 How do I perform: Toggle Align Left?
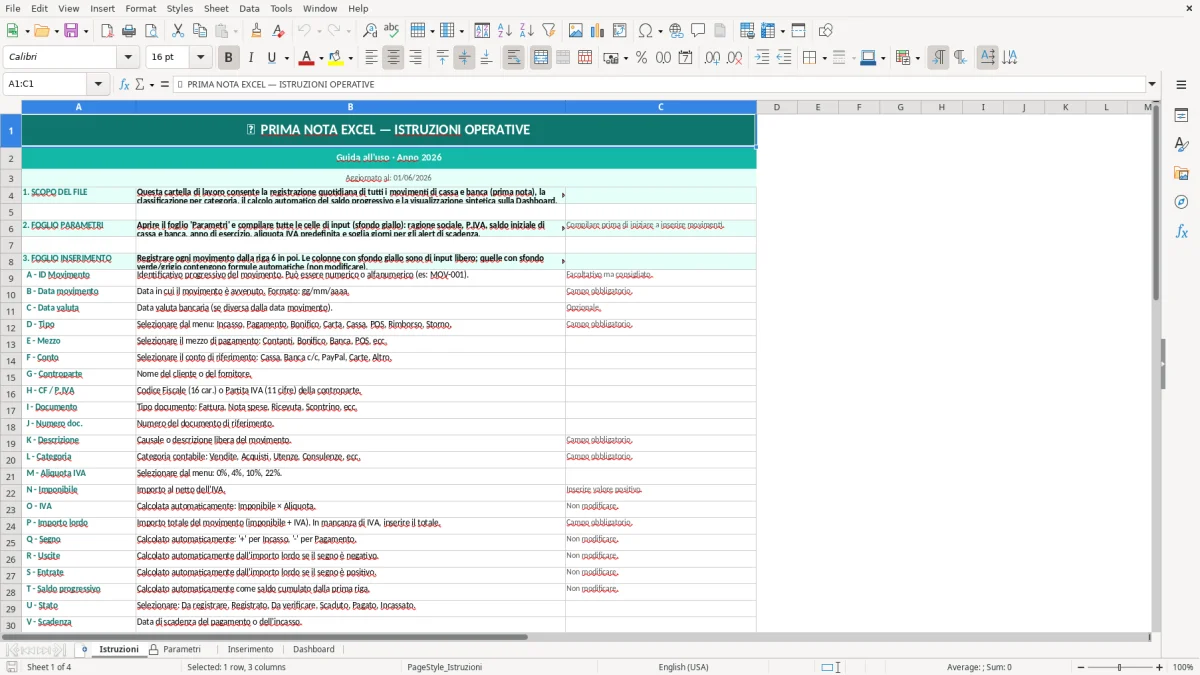tap(371, 58)
